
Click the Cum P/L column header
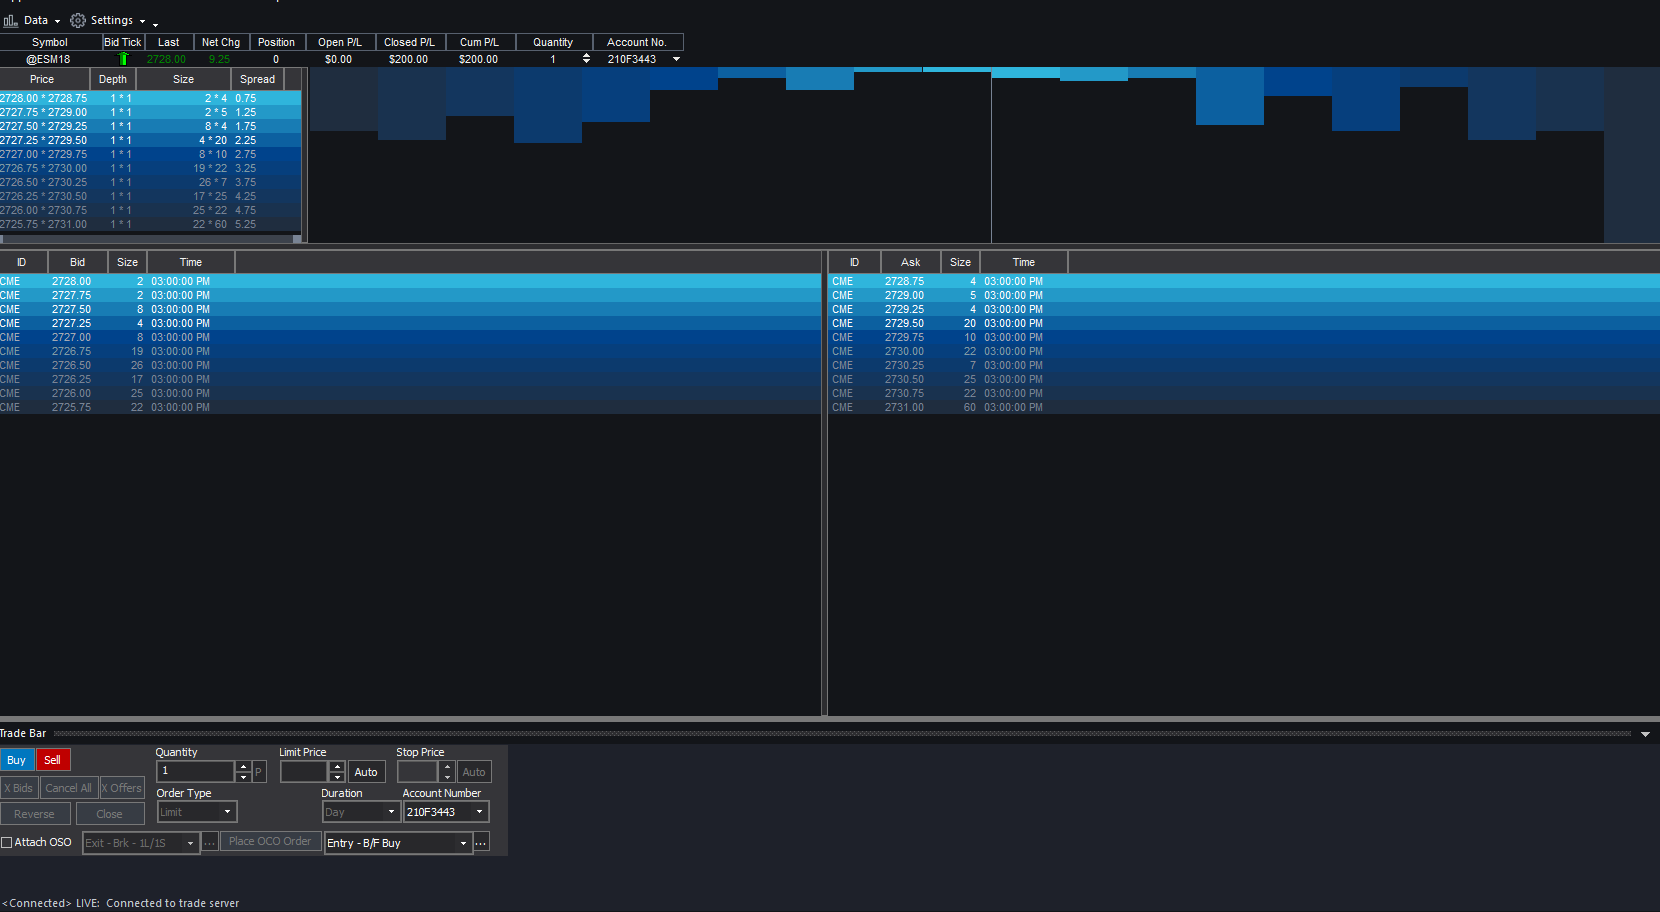479,42
